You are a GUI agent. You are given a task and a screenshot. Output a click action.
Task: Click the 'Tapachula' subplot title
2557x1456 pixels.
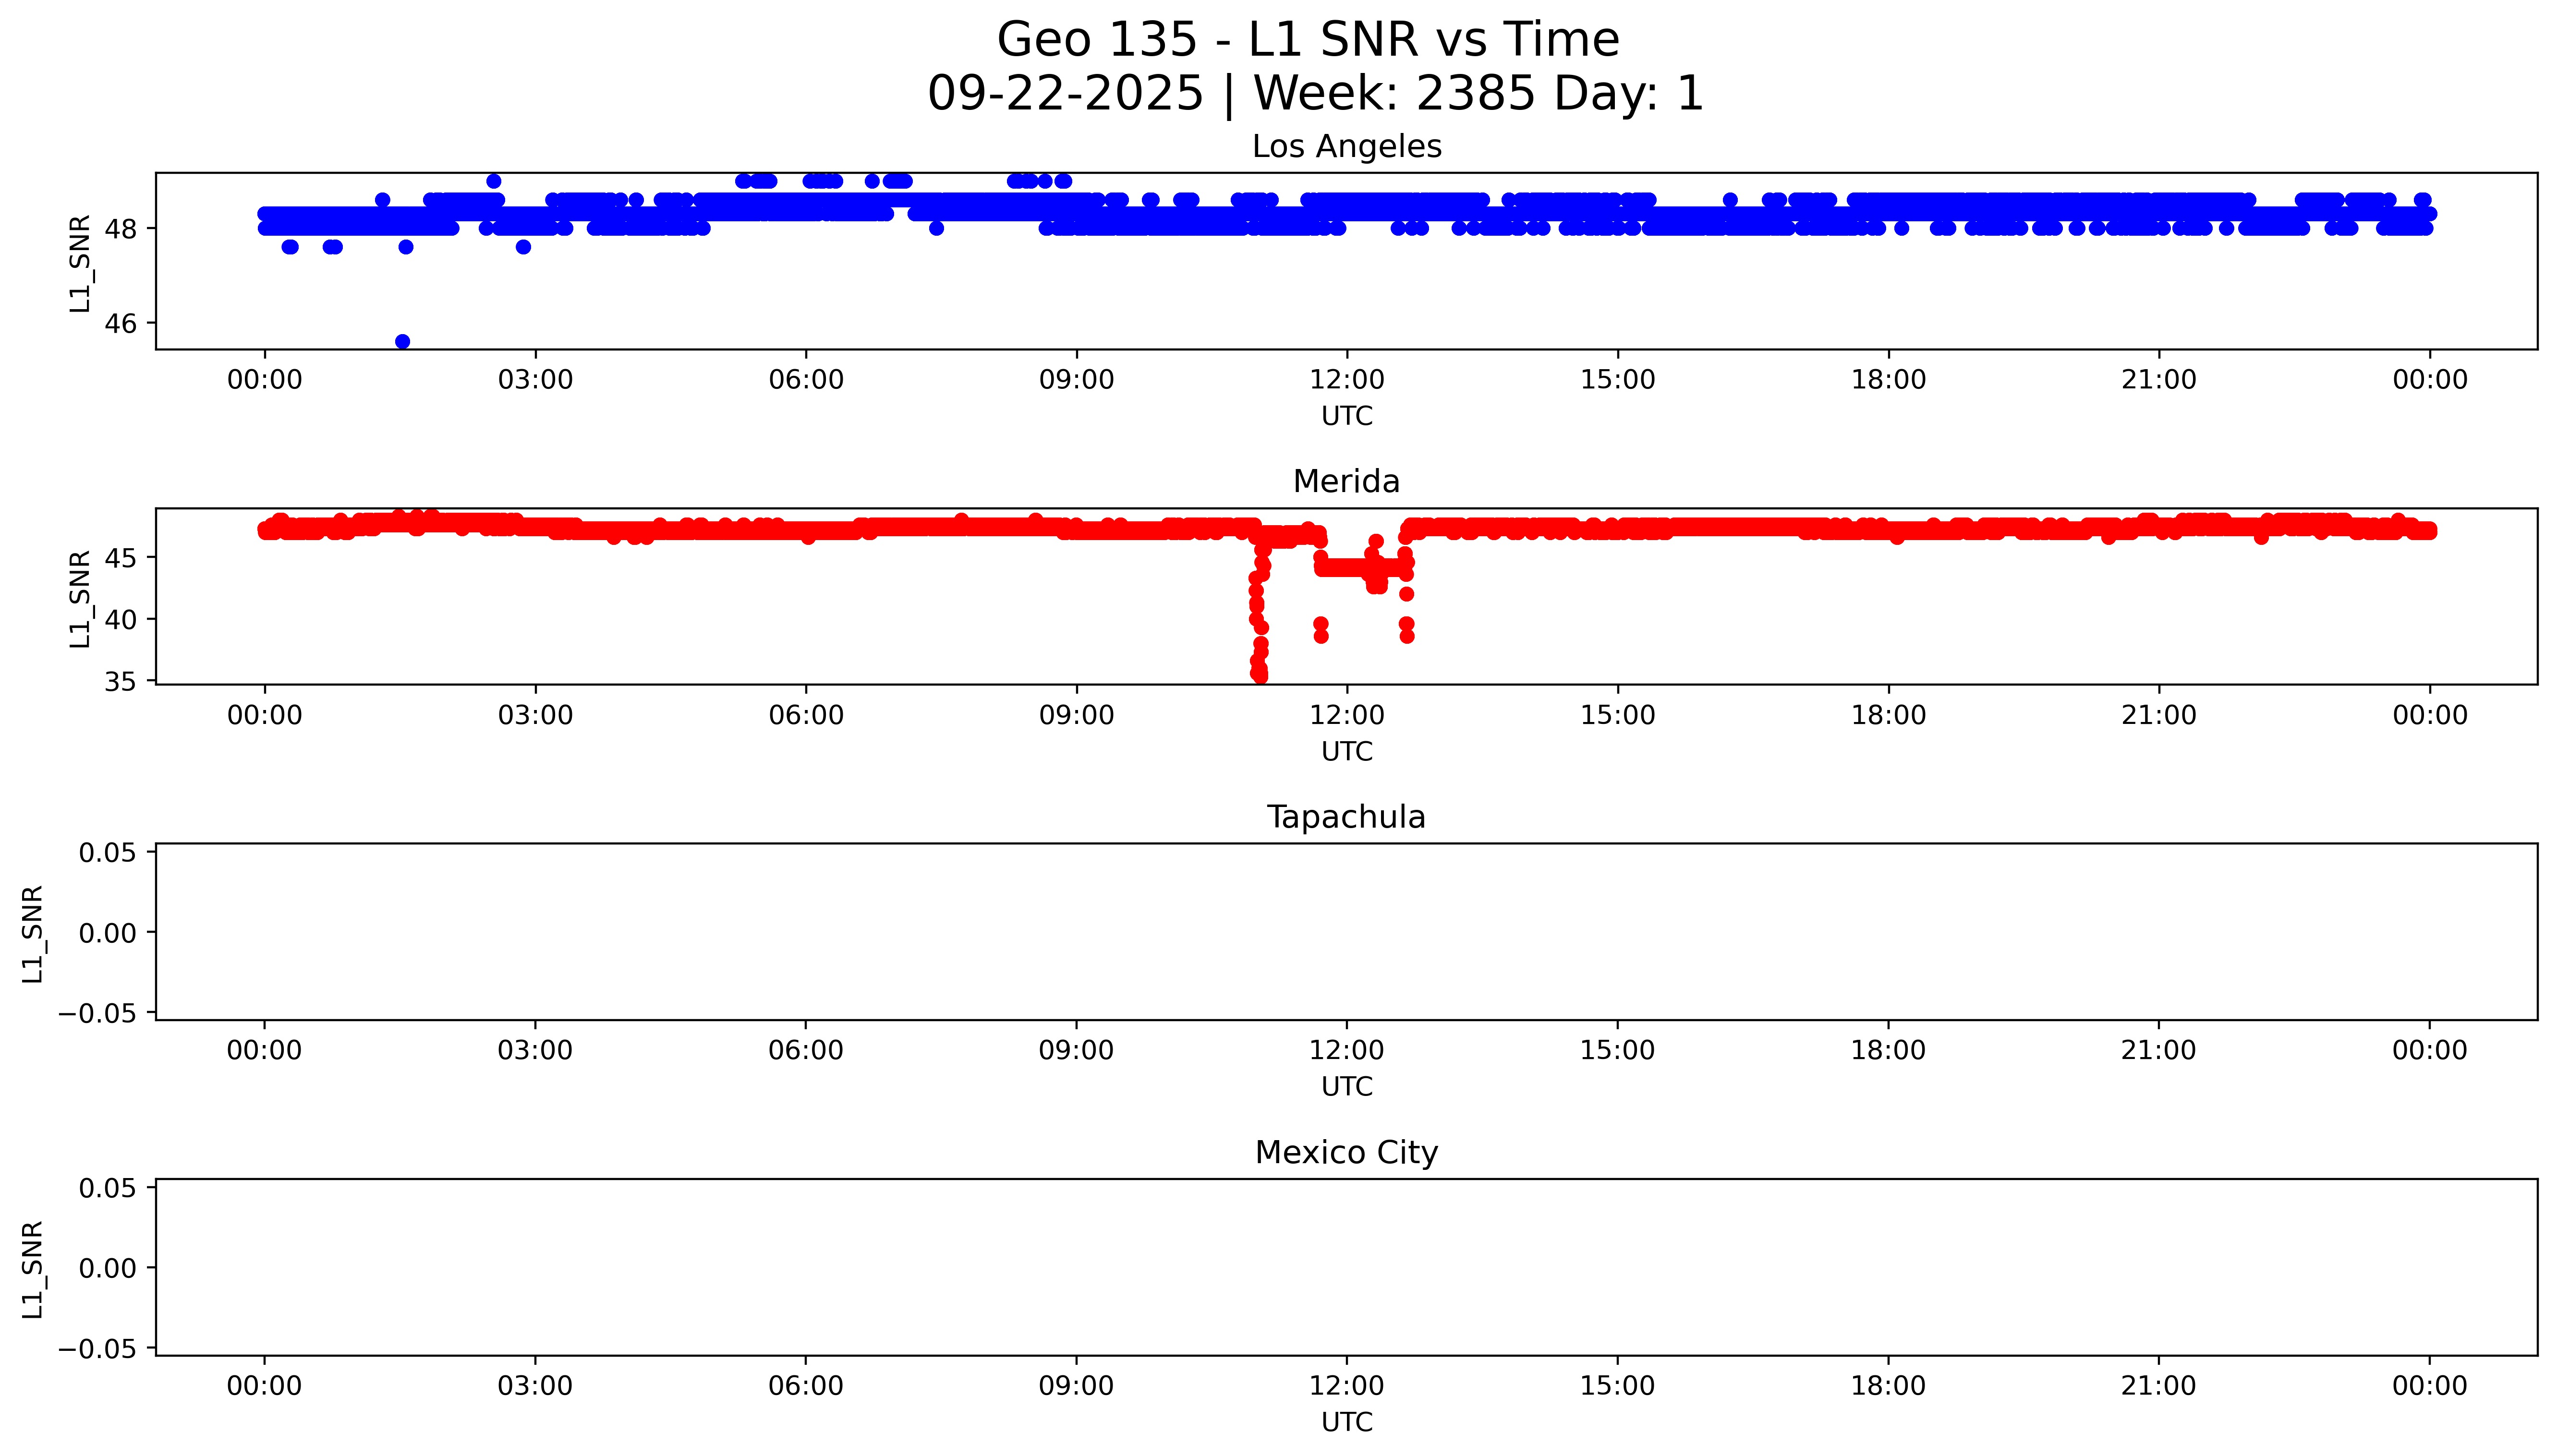pyautogui.click(x=1346, y=817)
